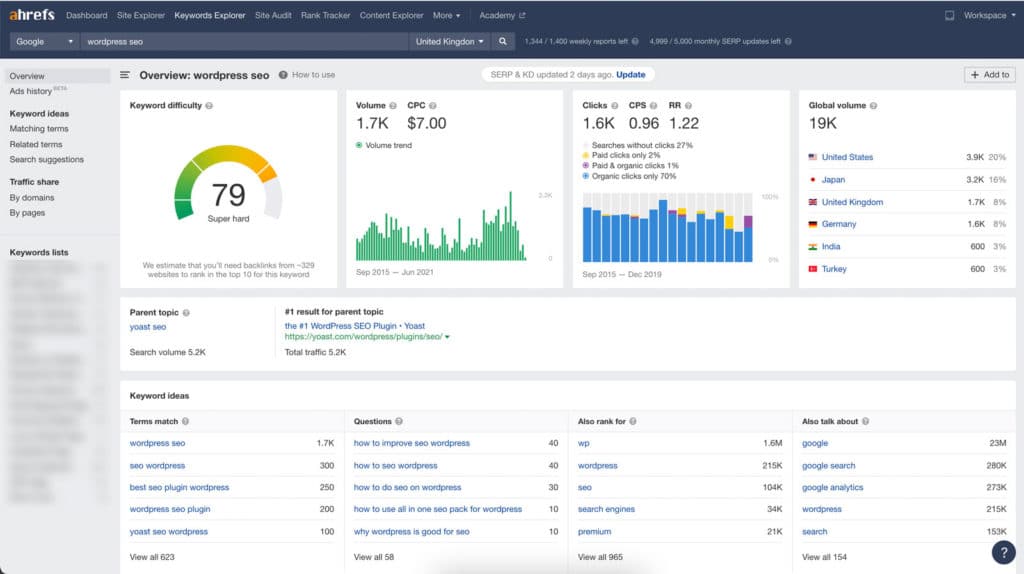Open Rank Tracker
This screenshot has height=574, width=1024.
pyautogui.click(x=325, y=15)
